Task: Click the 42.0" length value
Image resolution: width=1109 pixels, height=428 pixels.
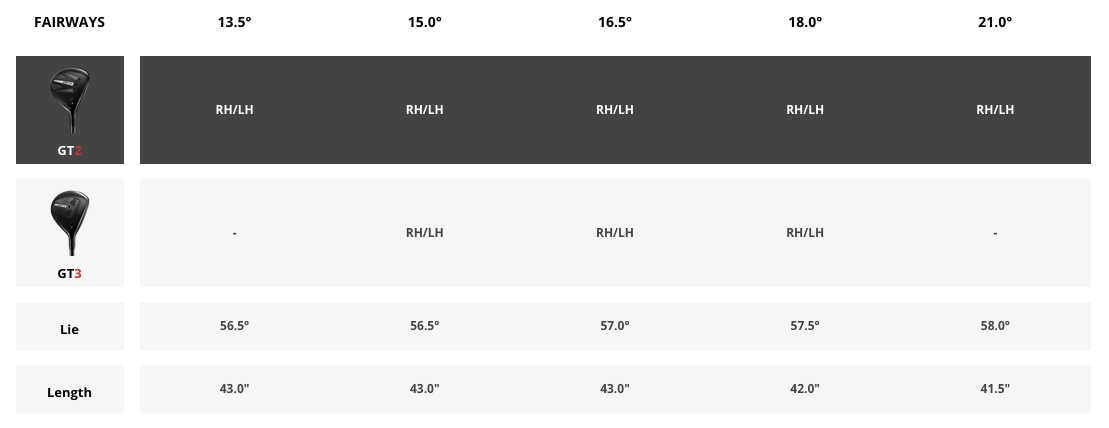Action: point(805,388)
